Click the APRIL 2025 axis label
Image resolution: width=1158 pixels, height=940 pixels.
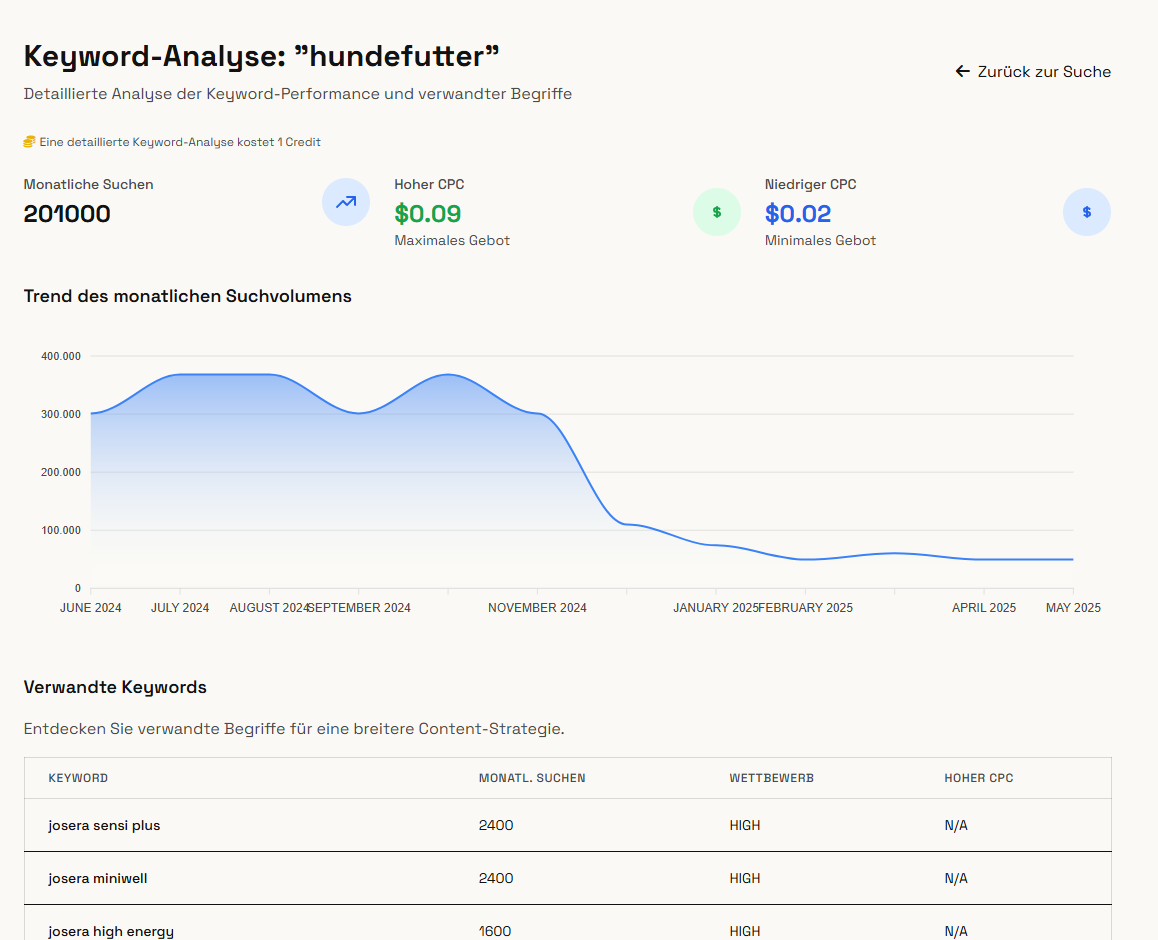[984, 608]
